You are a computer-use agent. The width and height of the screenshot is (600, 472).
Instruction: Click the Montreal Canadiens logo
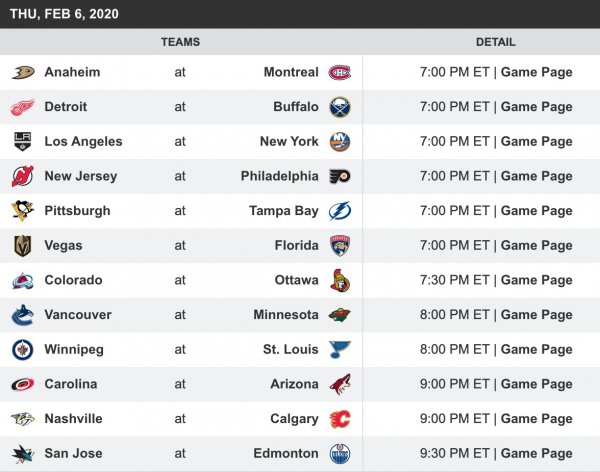tap(340, 72)
